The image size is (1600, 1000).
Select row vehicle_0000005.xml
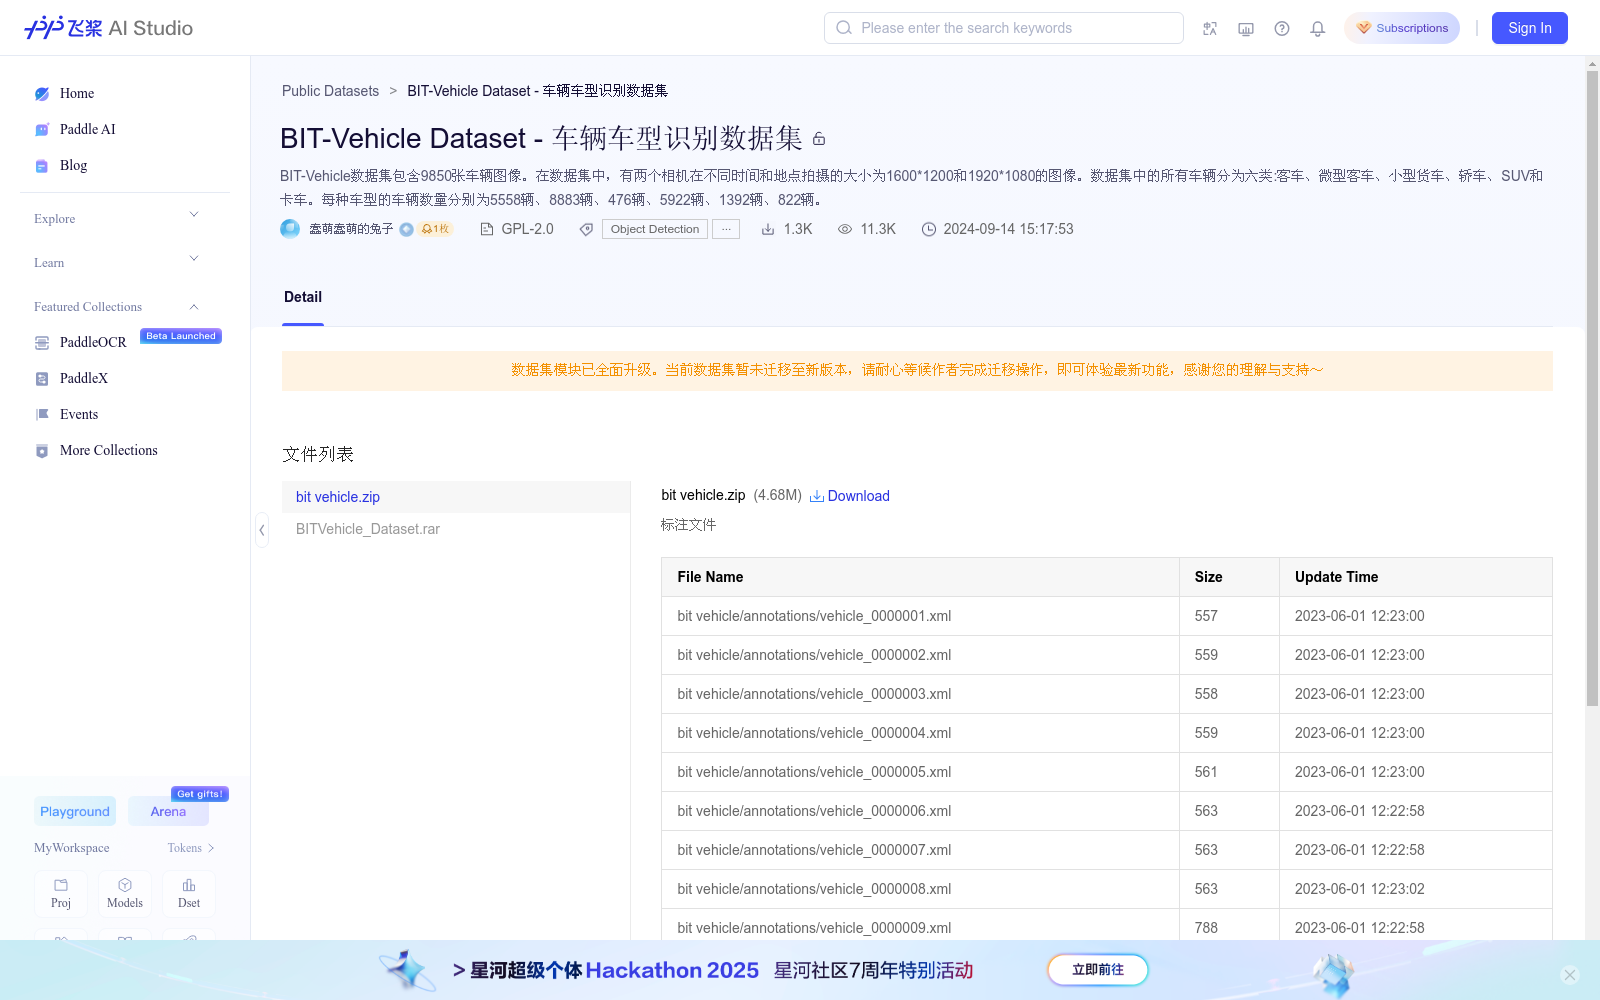pyautogui.click(x=1107, y=772)
